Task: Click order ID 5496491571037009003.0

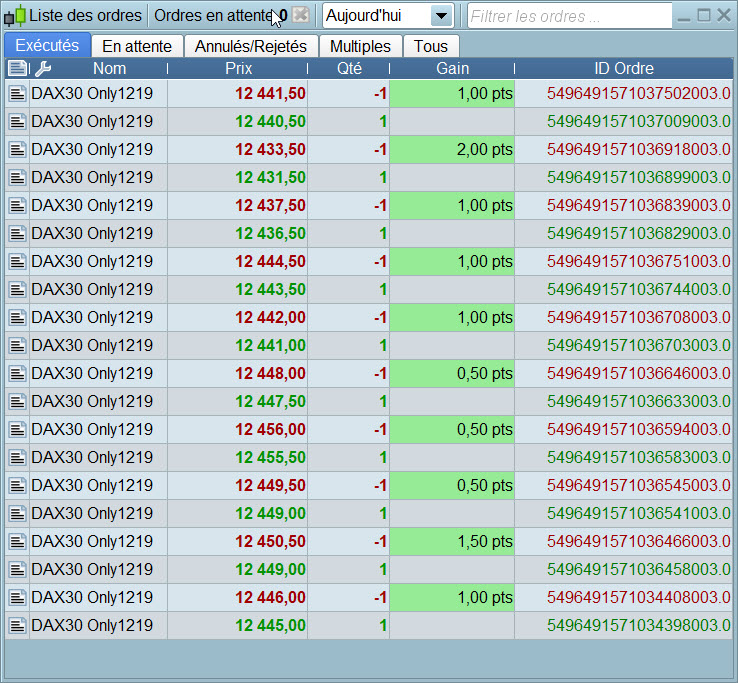Action: pos(638,121)
